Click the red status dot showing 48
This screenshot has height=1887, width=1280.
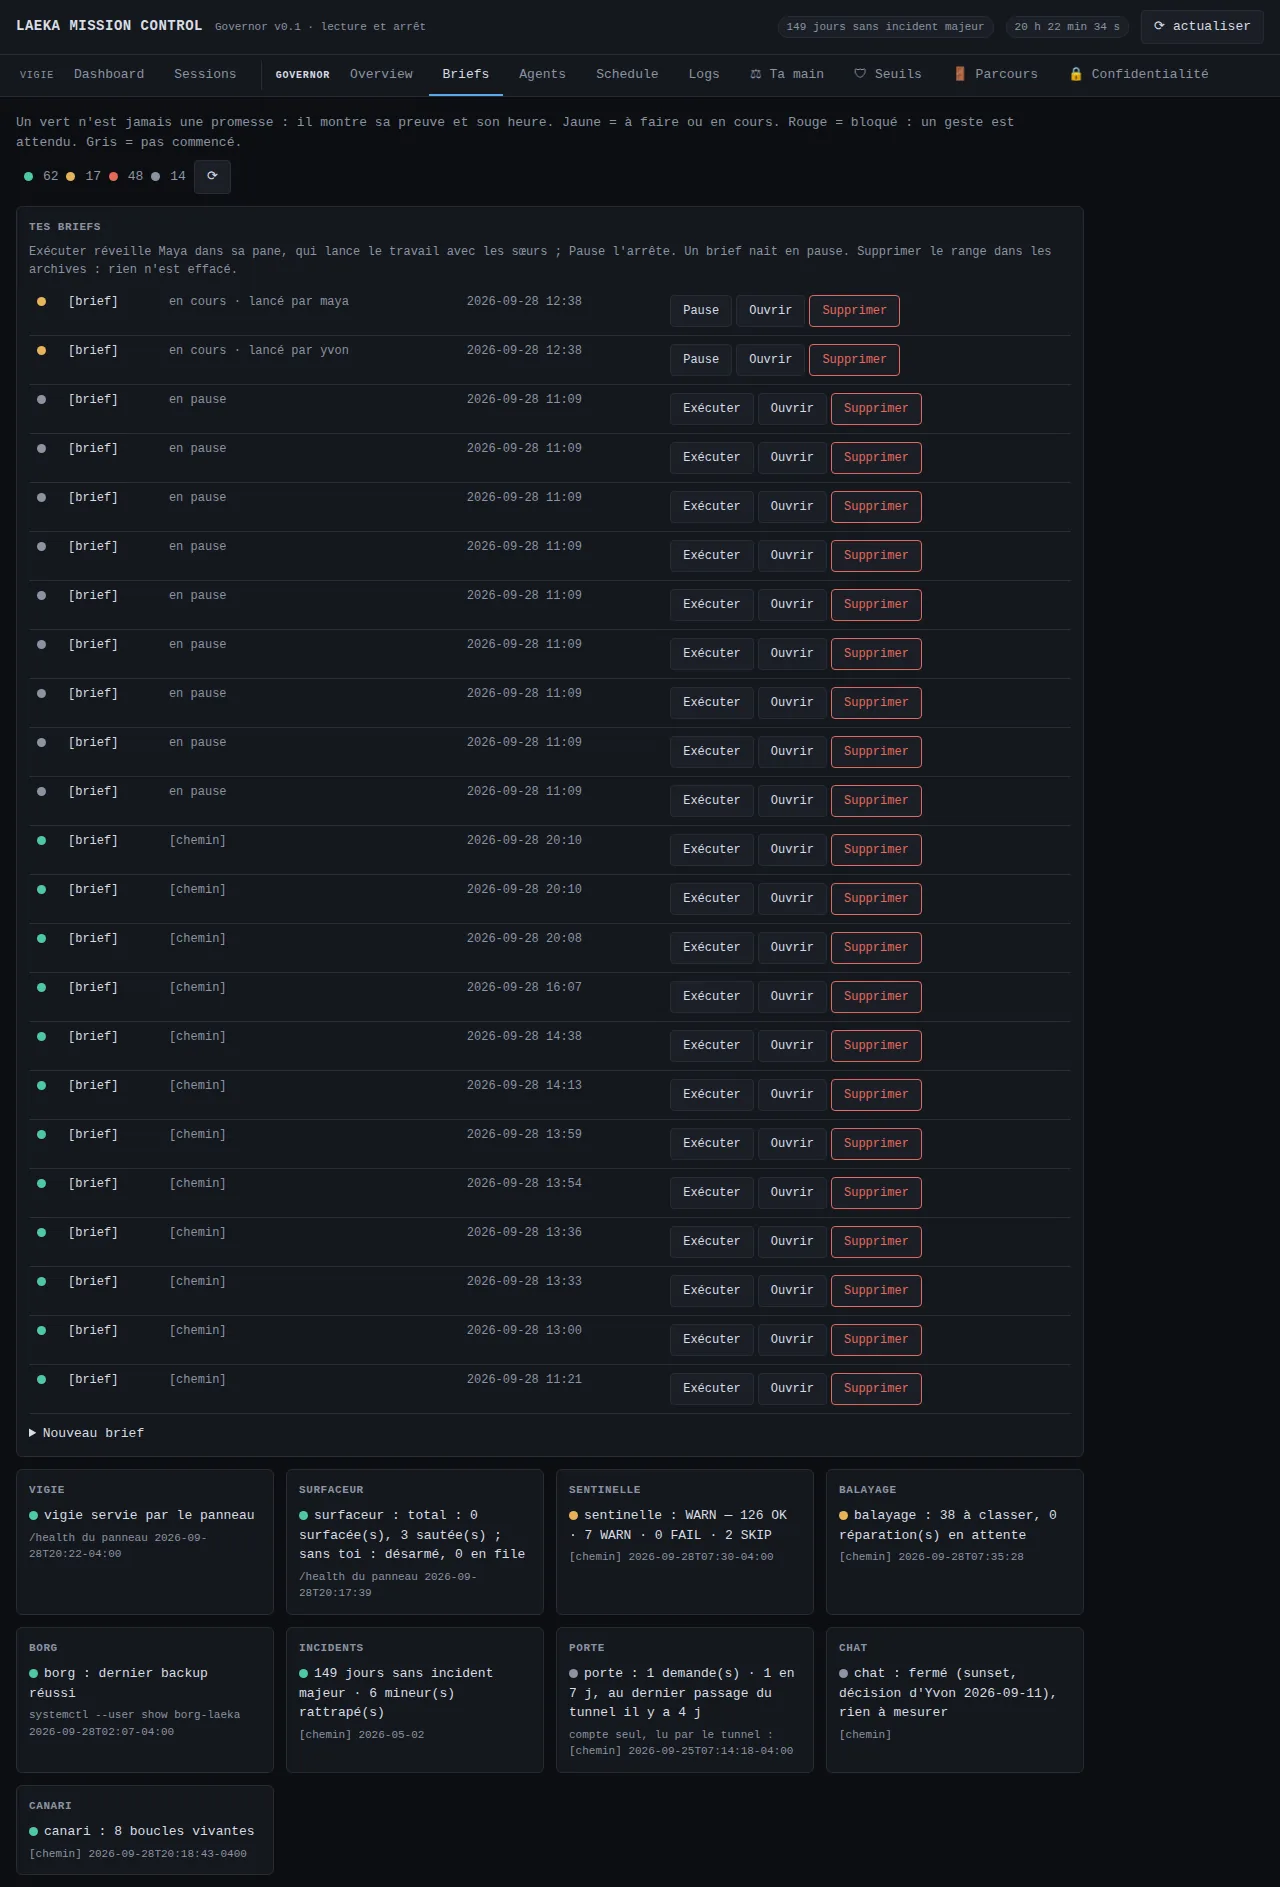click(x=113, y=177)
